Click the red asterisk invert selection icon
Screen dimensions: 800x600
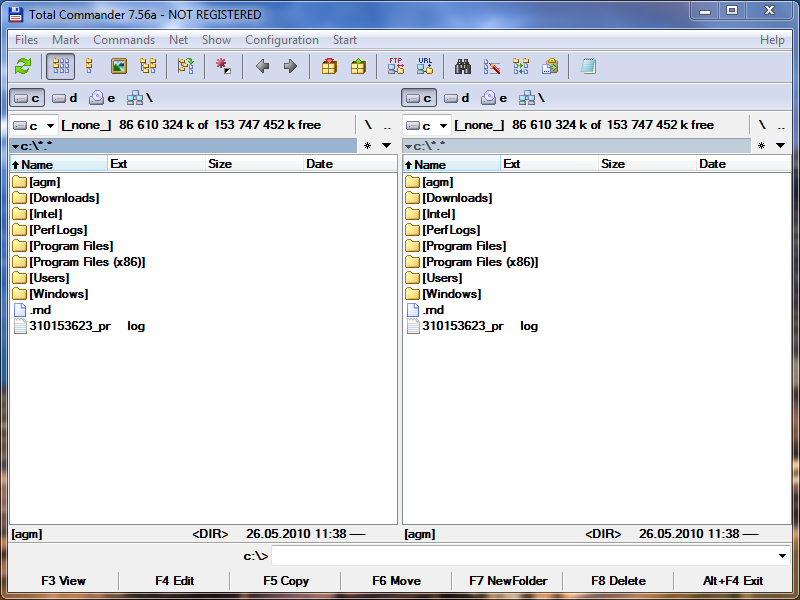(x=223, y=66)
